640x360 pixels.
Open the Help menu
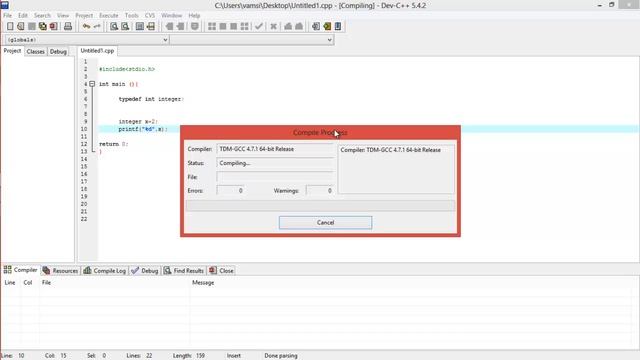click(194, 15)
